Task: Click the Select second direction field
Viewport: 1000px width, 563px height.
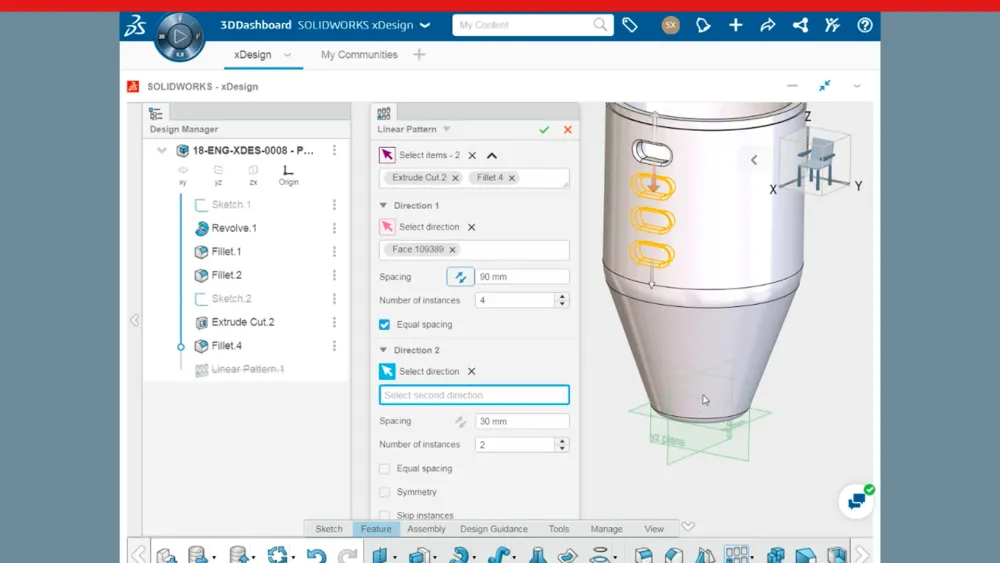Action: point(474,395)
